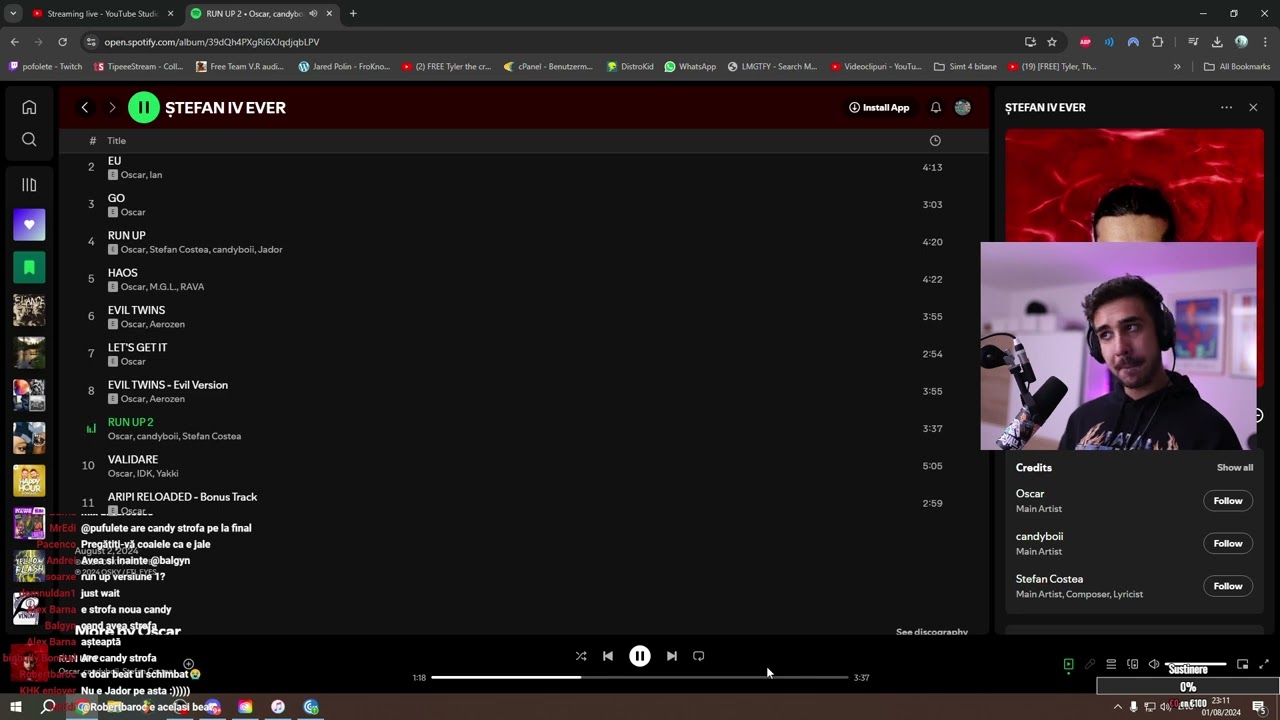Open the Adblock Plus extension
This screenshot has height=720, width=1280.
pyautogui.click(x=1085, y=42)
